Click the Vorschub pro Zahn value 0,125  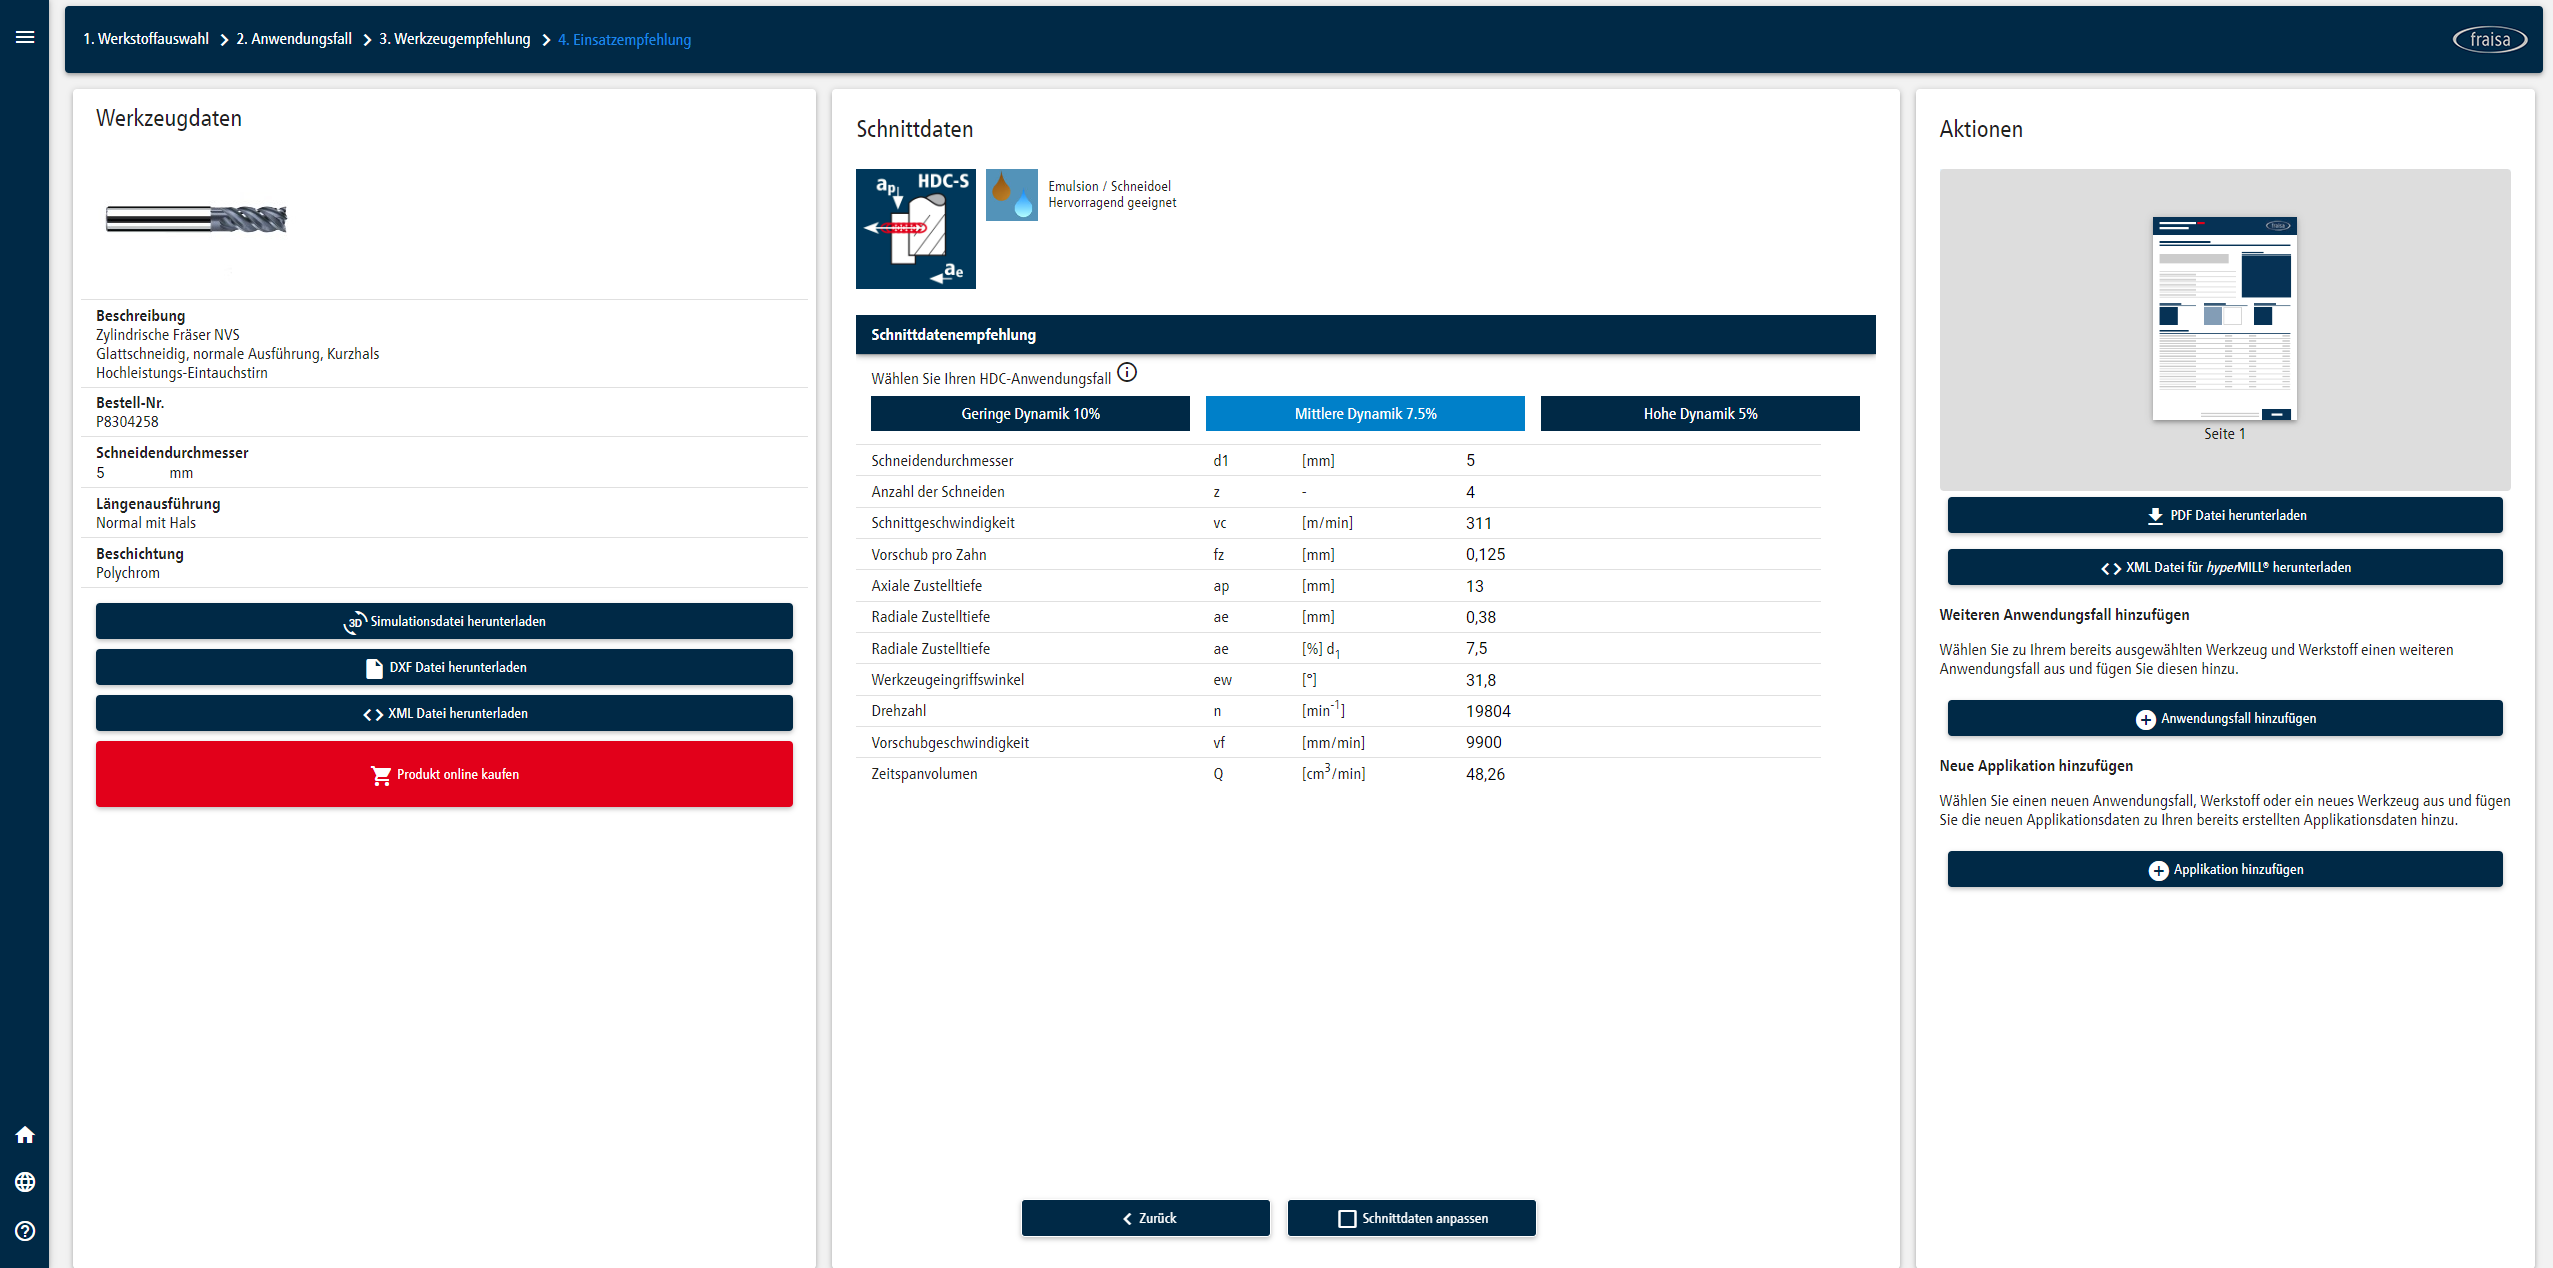pyautogui.click(x=1485, y=554)
